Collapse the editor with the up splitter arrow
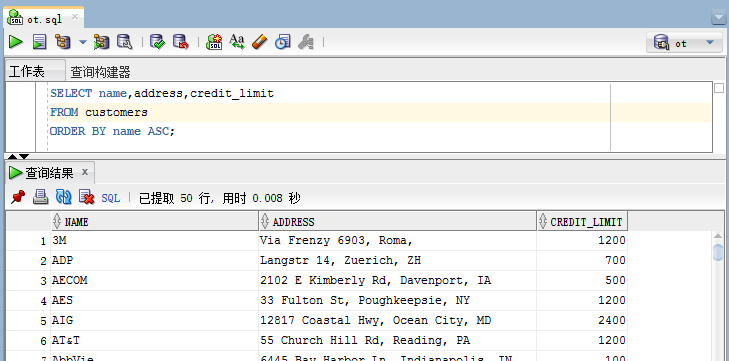 [13, 157]
